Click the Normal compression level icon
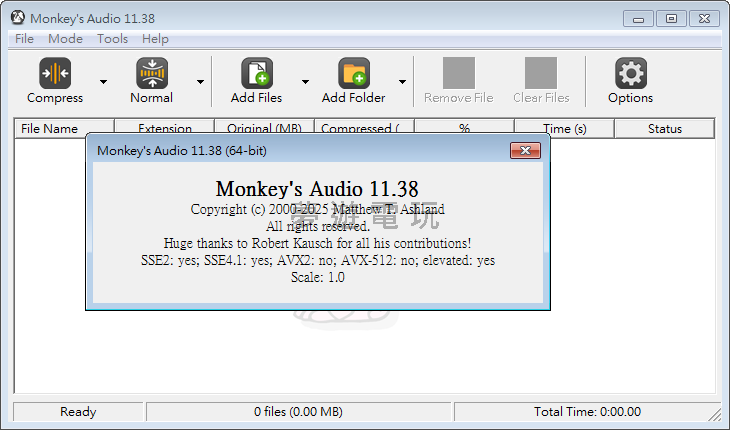The height and width of the screenshot is (430, 730). pyautogui.click(x=151, y=73)
